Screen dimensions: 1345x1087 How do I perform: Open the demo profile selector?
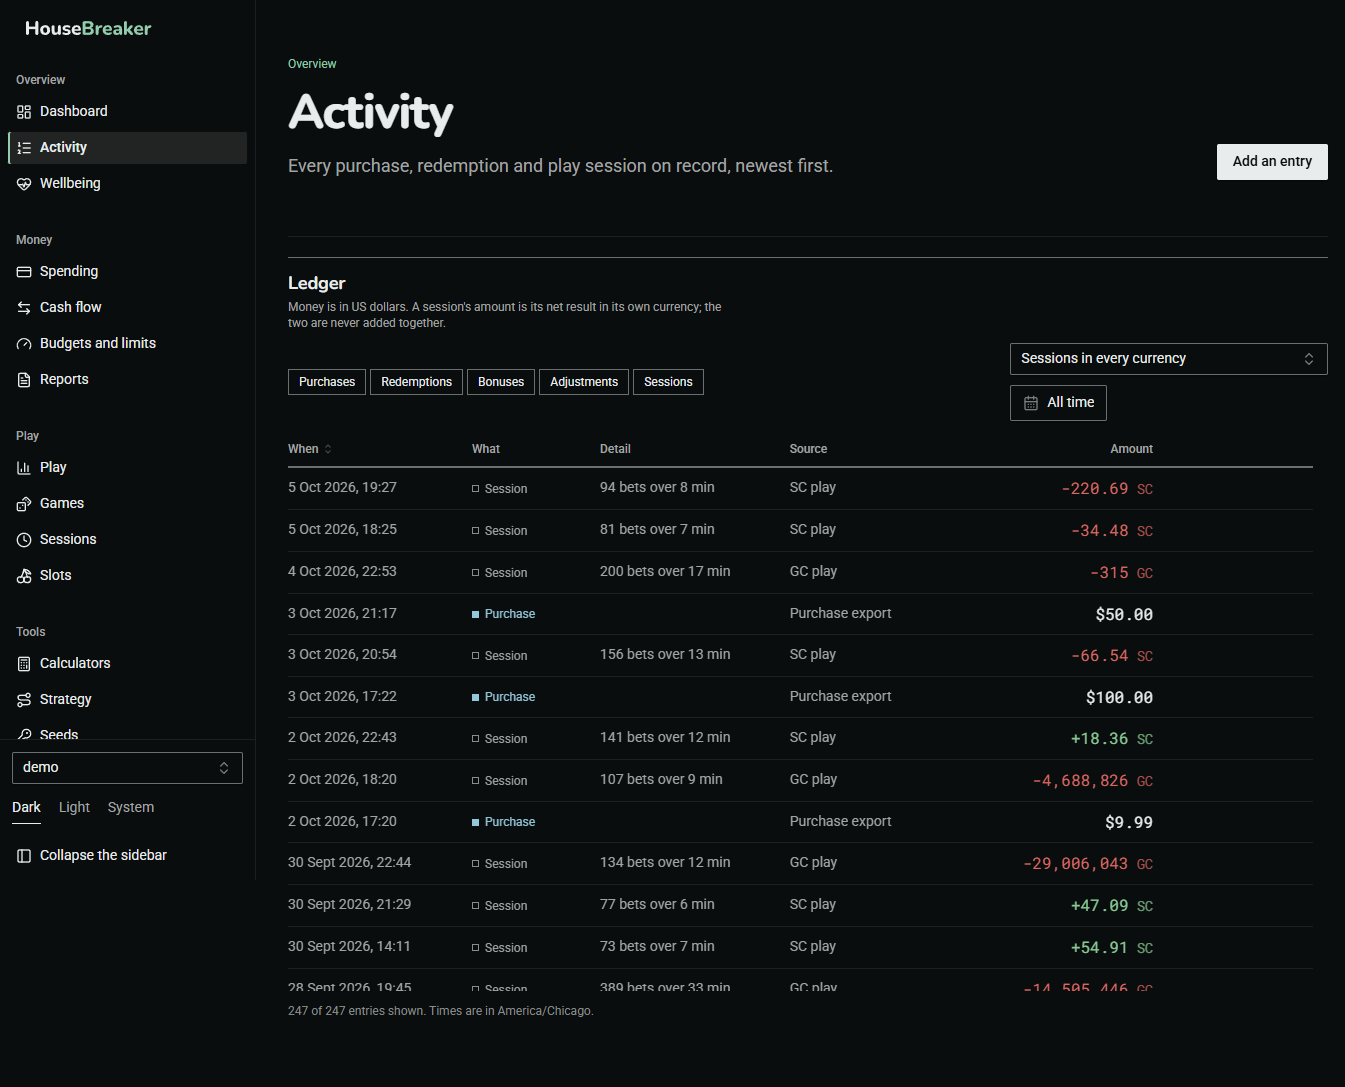127,768
